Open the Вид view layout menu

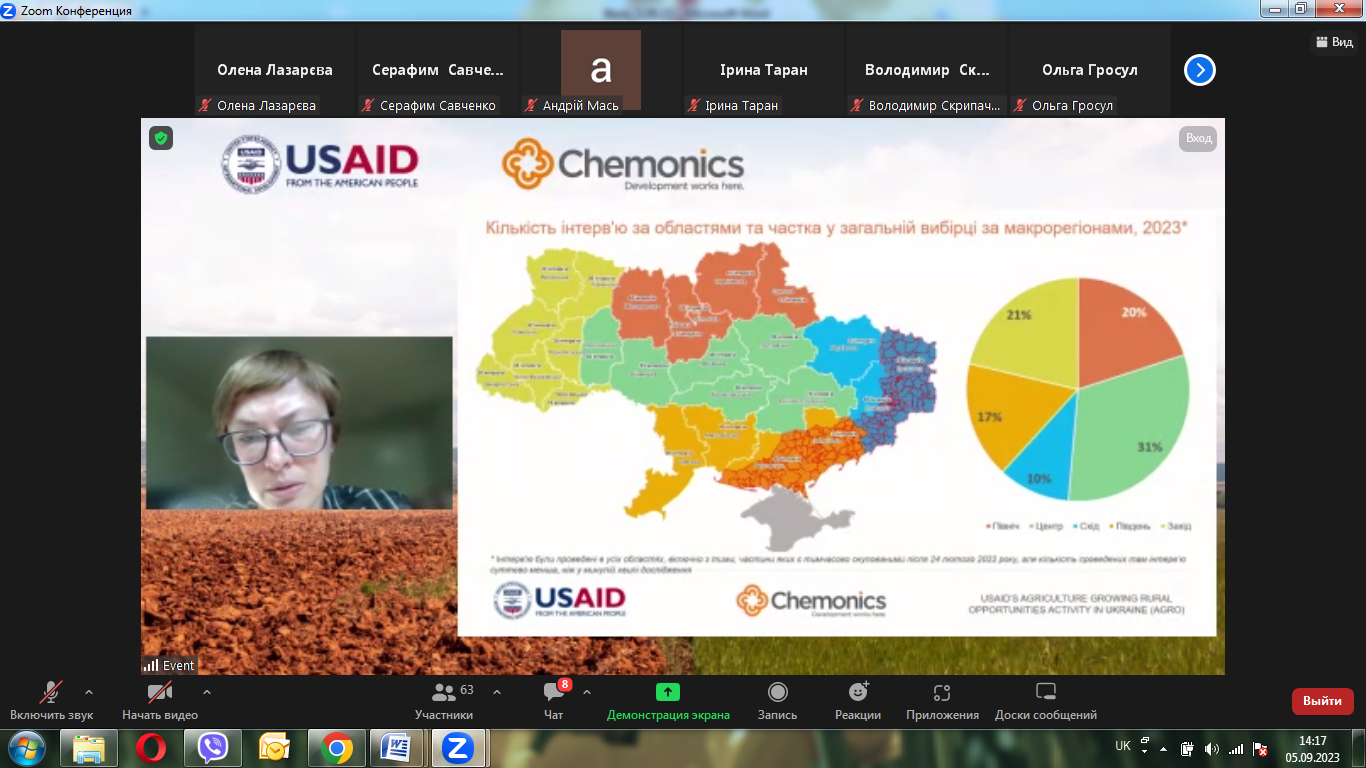1335,42
